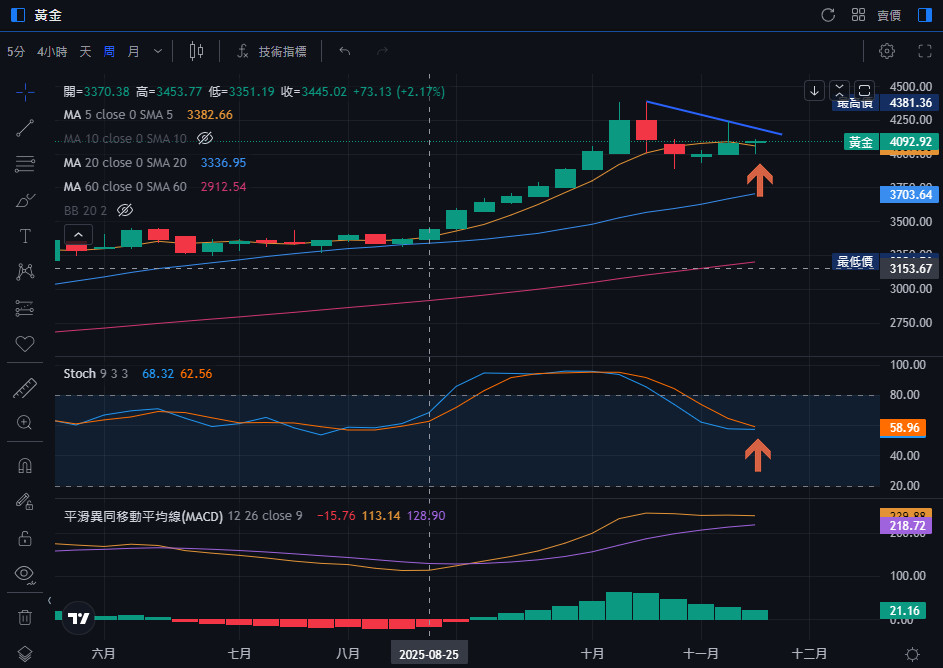
Task: Open 技術指標 indicators panel
Action: pyautogui.click(x=272, y=51)
